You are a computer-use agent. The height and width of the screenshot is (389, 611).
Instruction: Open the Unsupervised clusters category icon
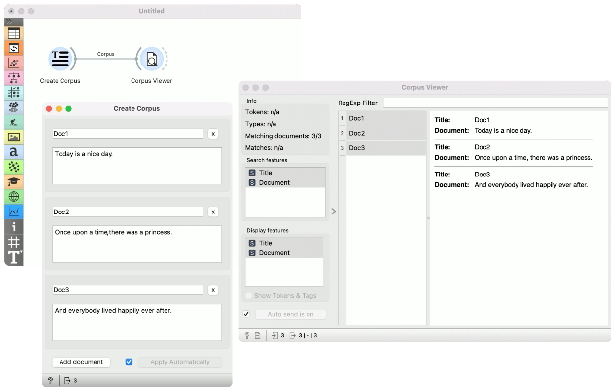click(x=14, y=108)
